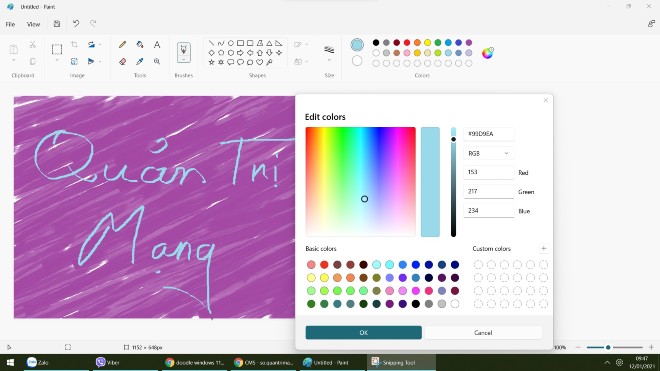Click the Paste clipboard icon

pos(13,49)
